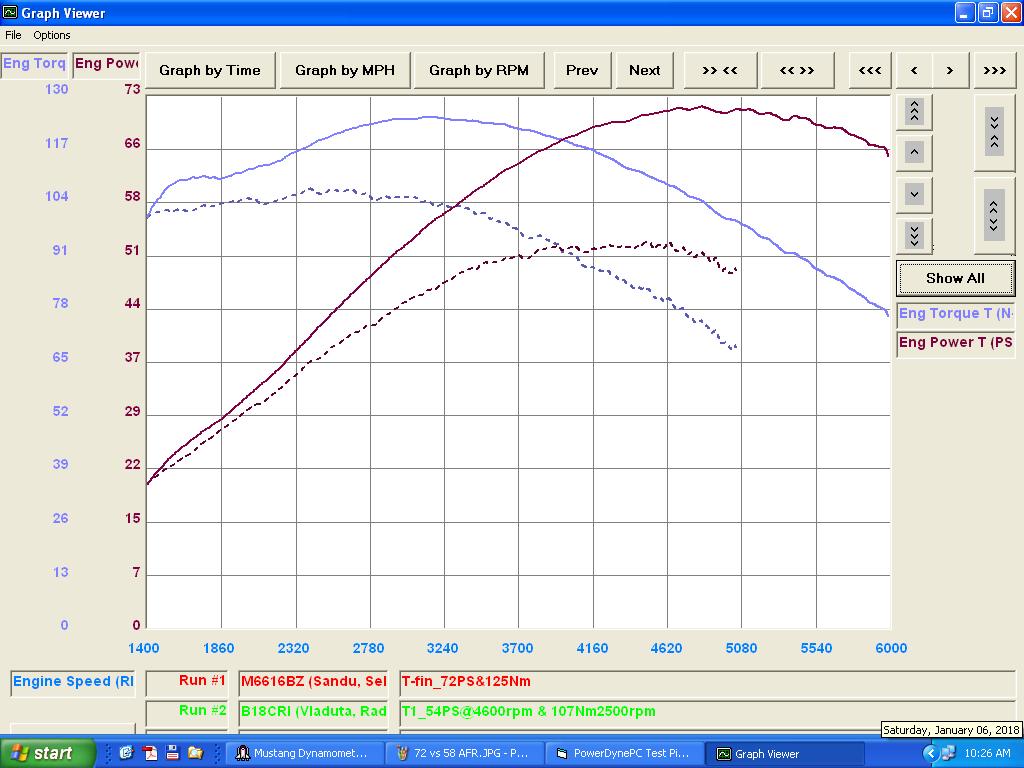
Task: Select the M6616BZ (Sandu) run name field
Action: 313,682
